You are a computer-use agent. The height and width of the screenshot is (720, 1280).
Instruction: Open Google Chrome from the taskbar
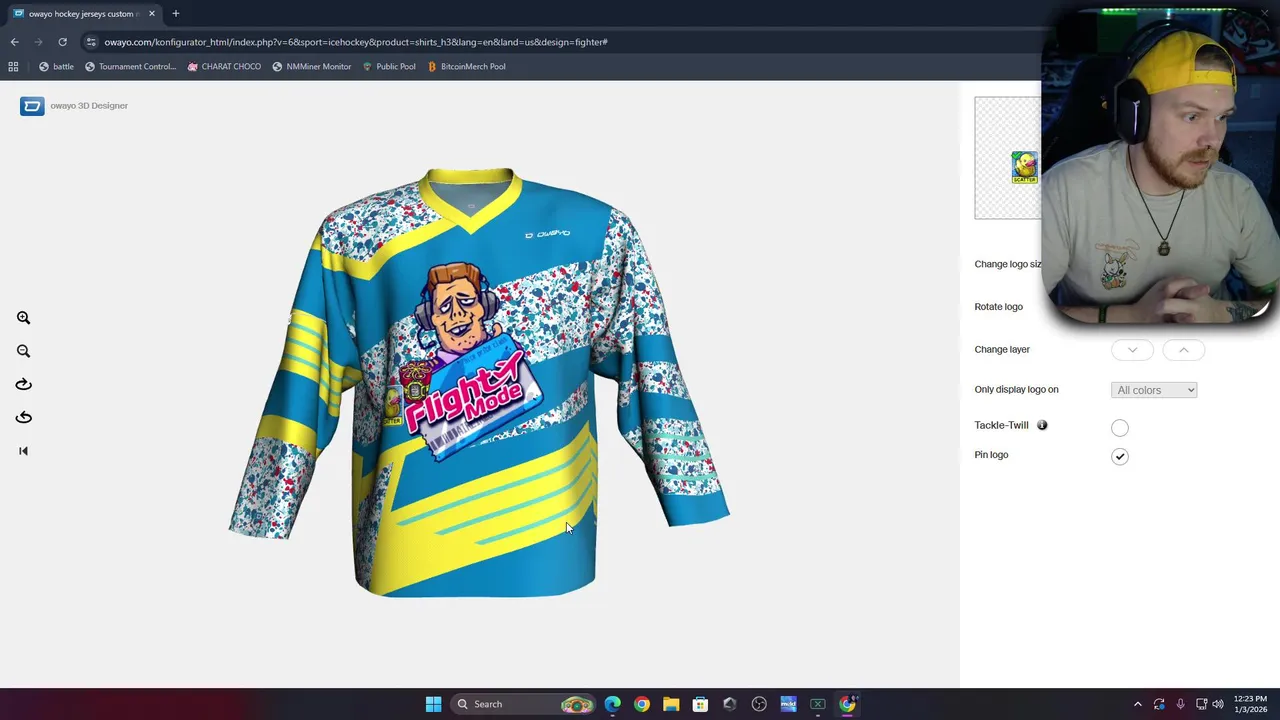point(641,704)
